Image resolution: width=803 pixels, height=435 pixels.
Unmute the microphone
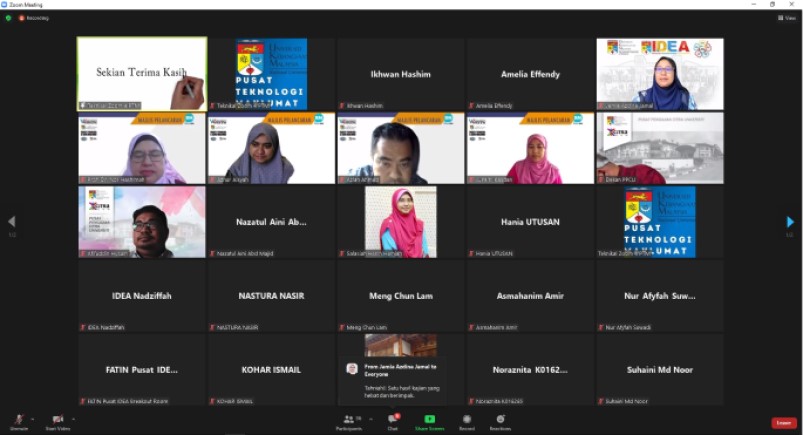18,420
